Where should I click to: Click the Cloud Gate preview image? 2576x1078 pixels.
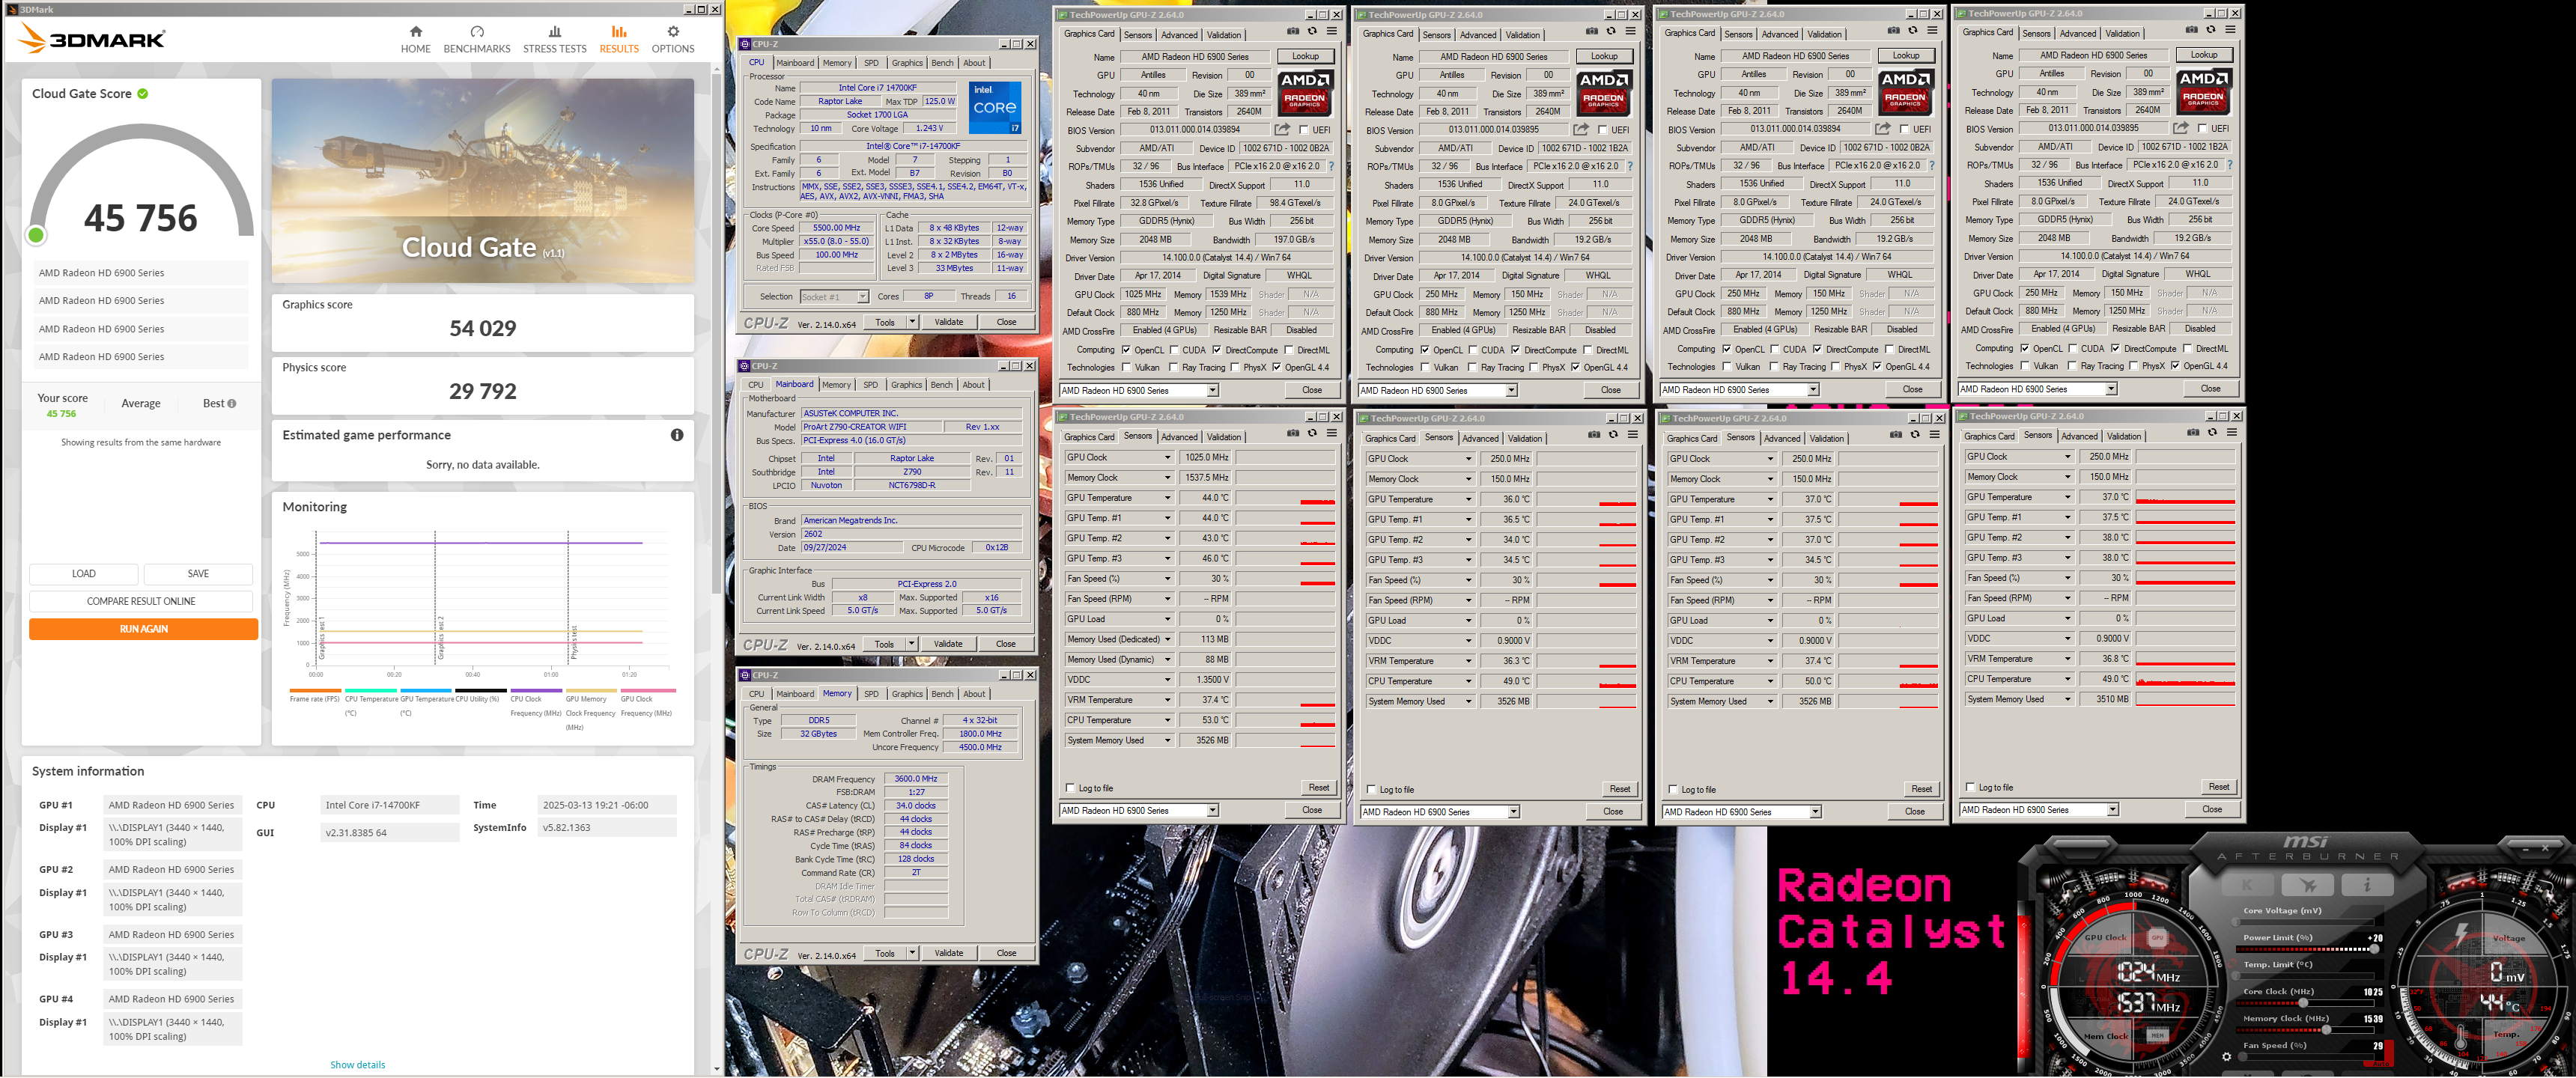(482, 181)
